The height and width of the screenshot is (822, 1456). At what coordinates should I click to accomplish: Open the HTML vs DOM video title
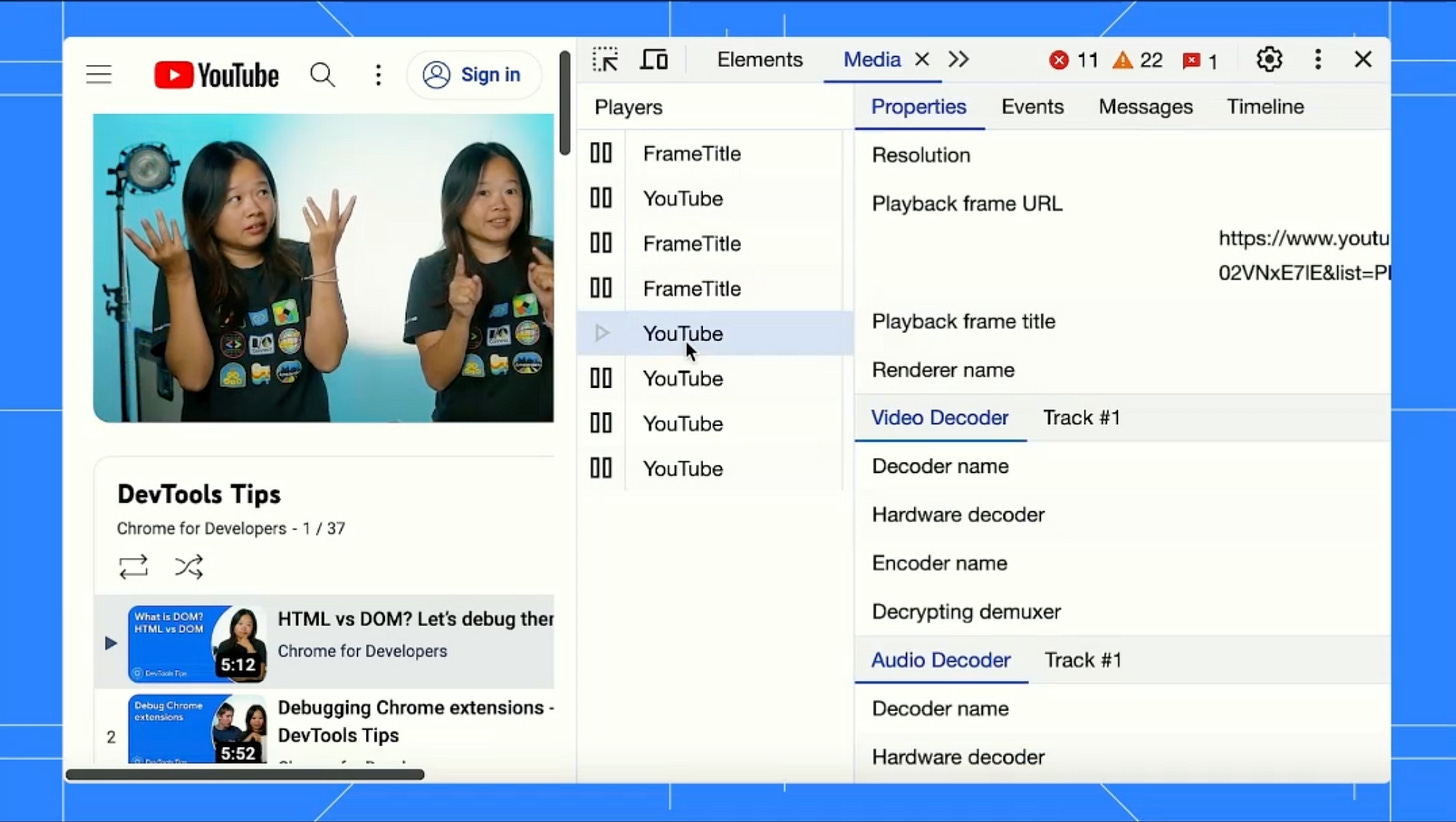click(415, 619)
